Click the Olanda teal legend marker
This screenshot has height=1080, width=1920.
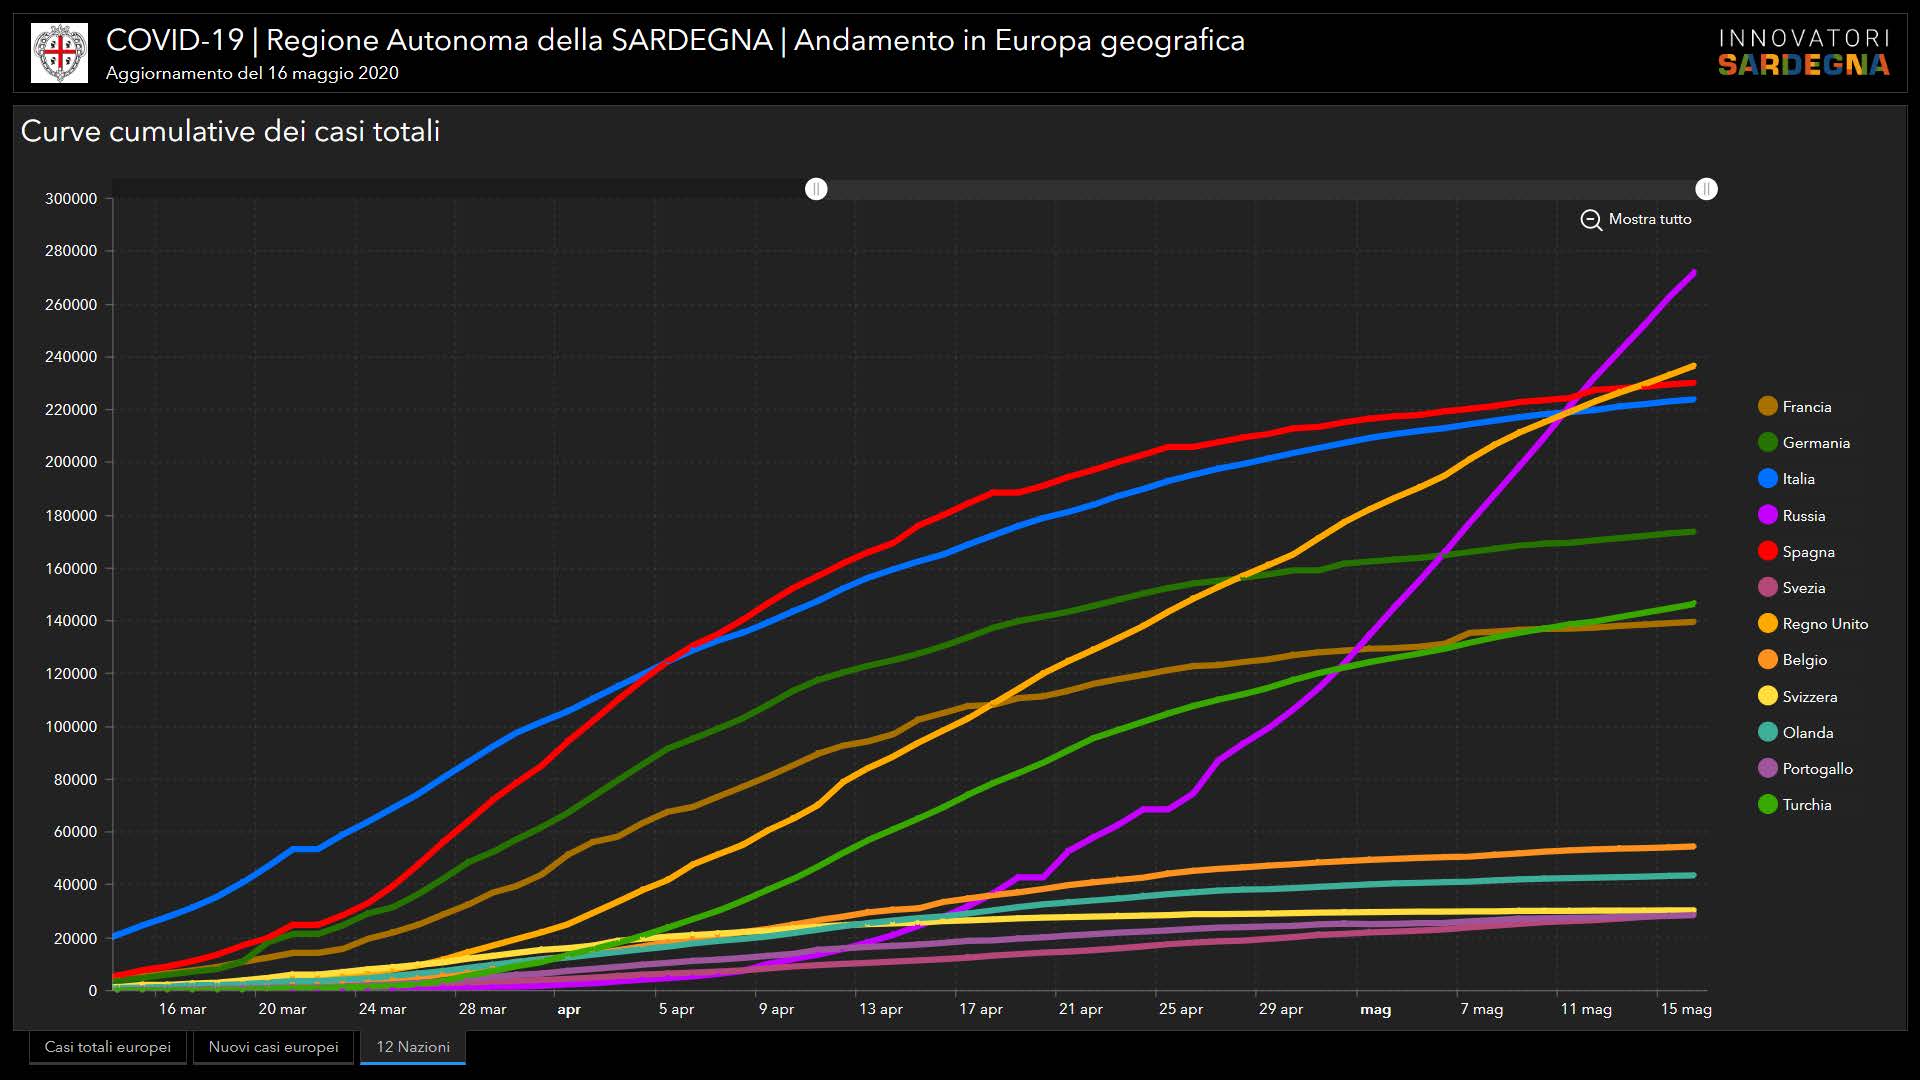click(1767, 732)
